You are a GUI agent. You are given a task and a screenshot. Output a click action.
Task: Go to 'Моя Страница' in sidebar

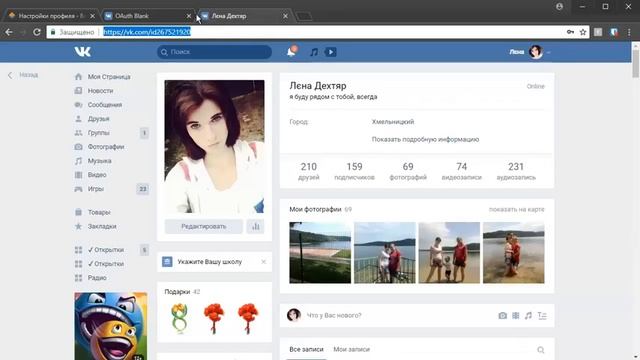[109, 77]
